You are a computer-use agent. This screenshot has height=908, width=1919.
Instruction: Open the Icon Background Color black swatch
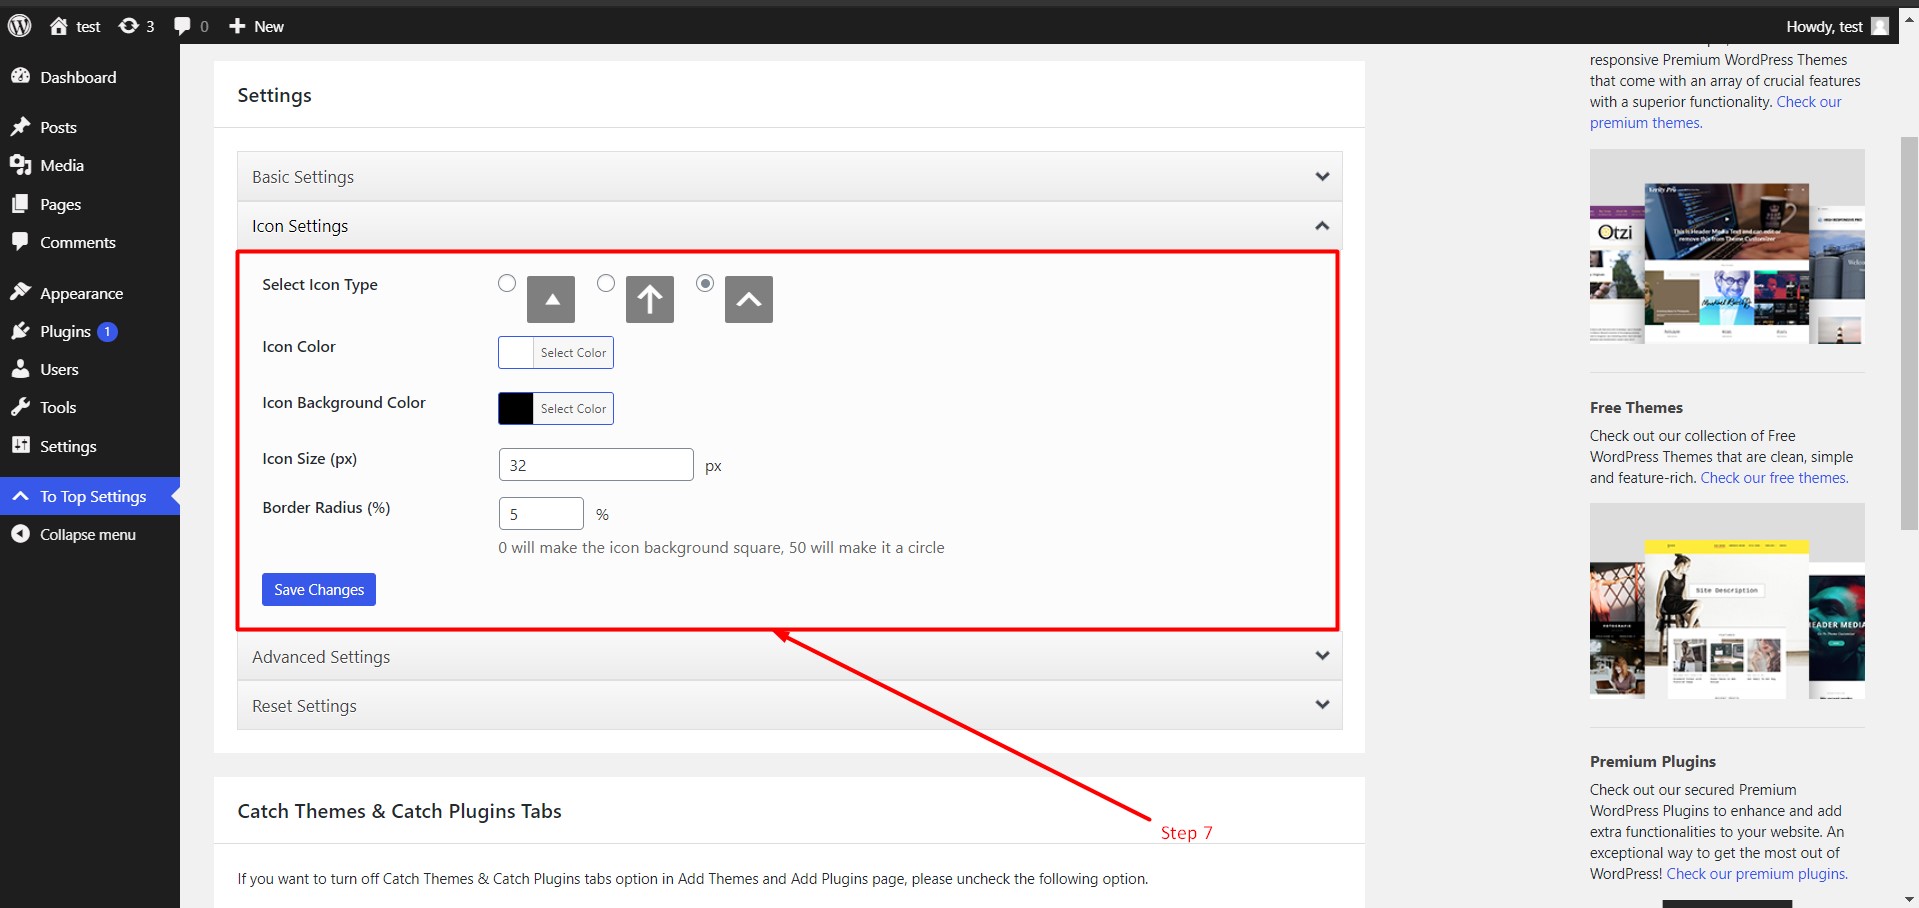click(x=516, y=409)
